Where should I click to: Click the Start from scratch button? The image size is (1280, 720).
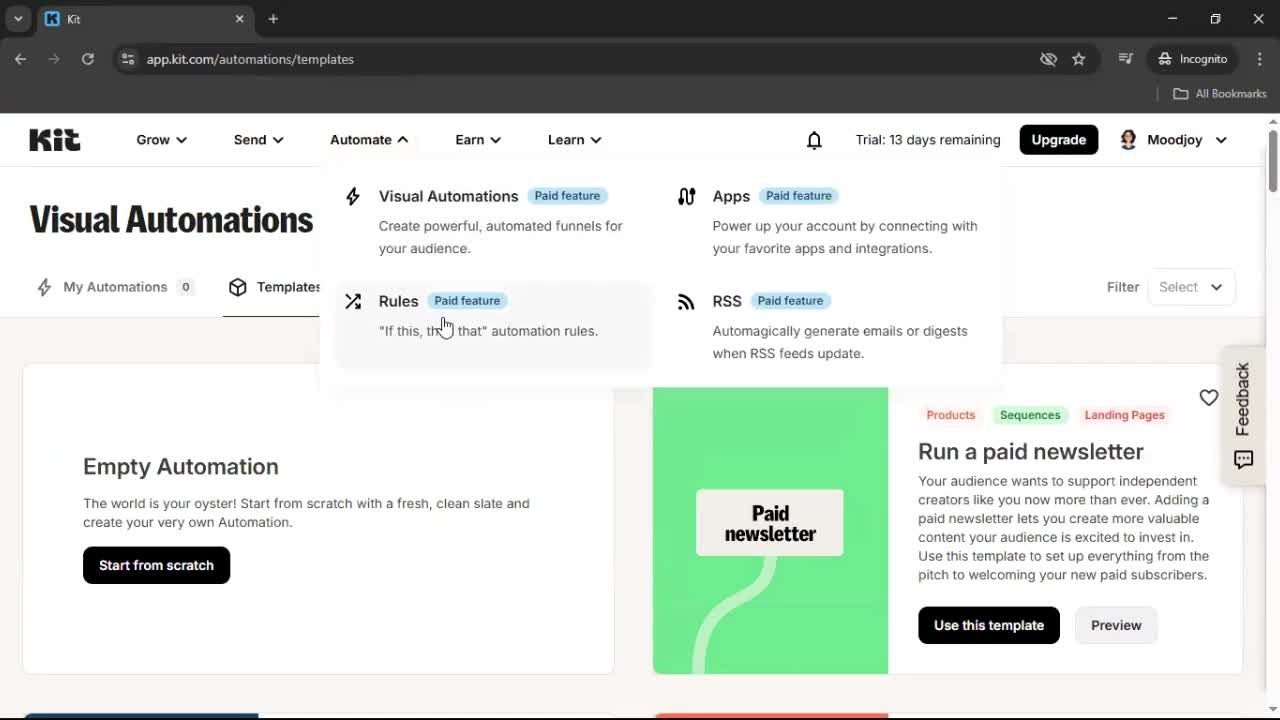click(x=156, y=565)
